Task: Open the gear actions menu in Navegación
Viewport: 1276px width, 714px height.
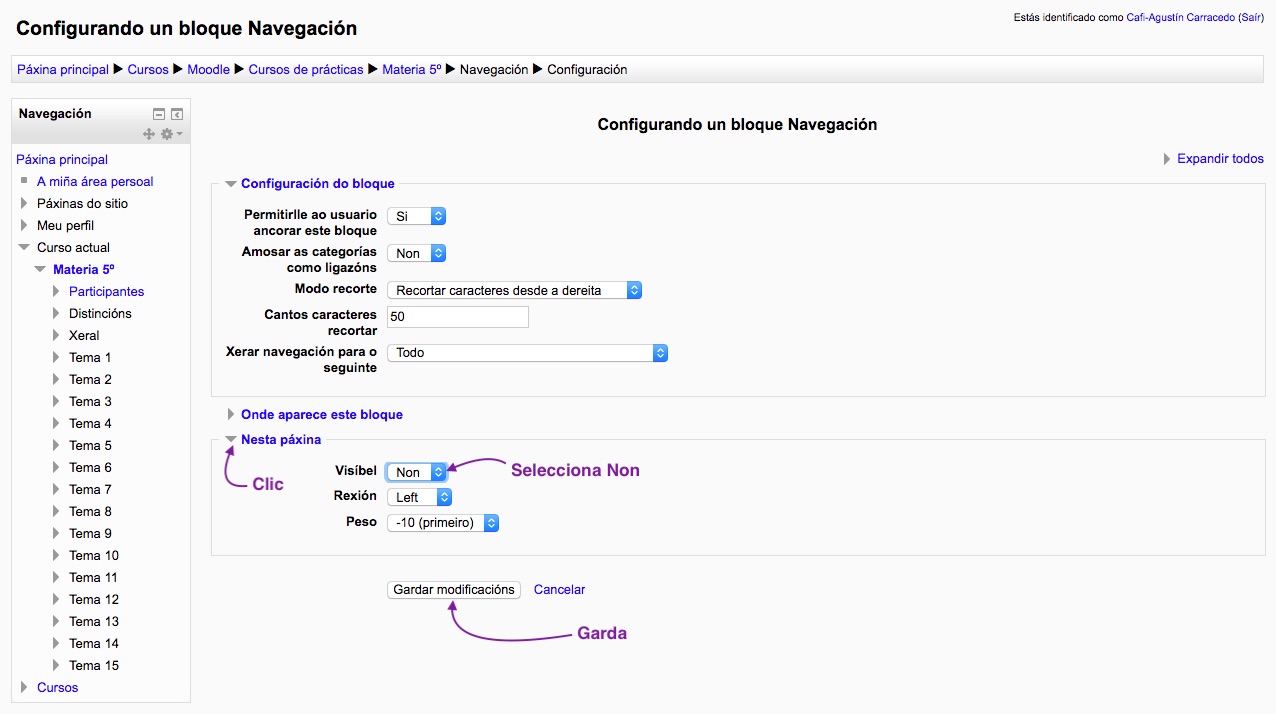Action: click(x=171, y=134)
